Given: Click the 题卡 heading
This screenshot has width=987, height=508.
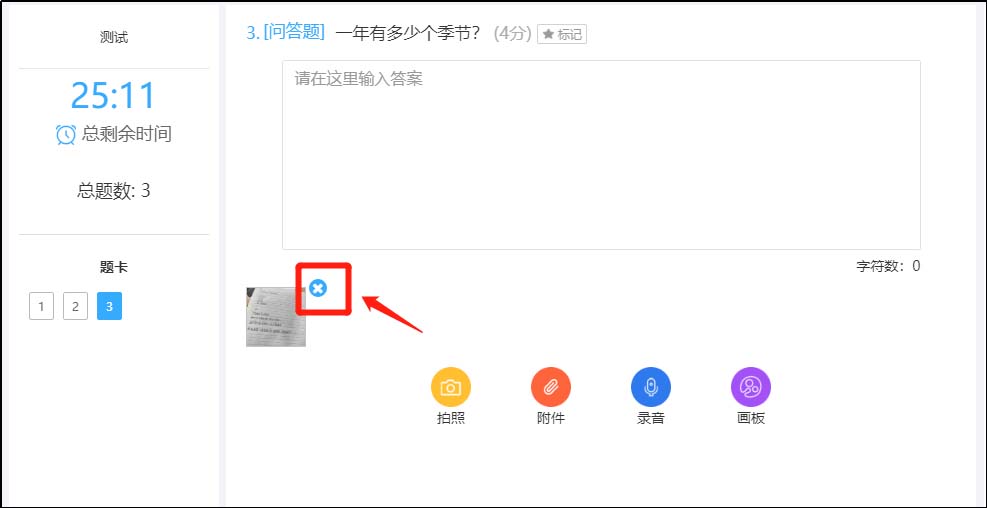Looking at the screenshot, I should click(x=114, y=268).
